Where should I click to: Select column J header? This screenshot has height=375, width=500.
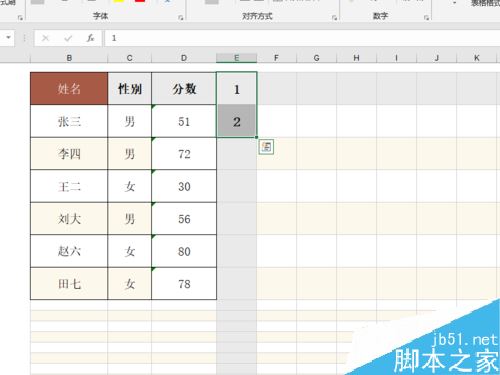(x=437, y=58)
